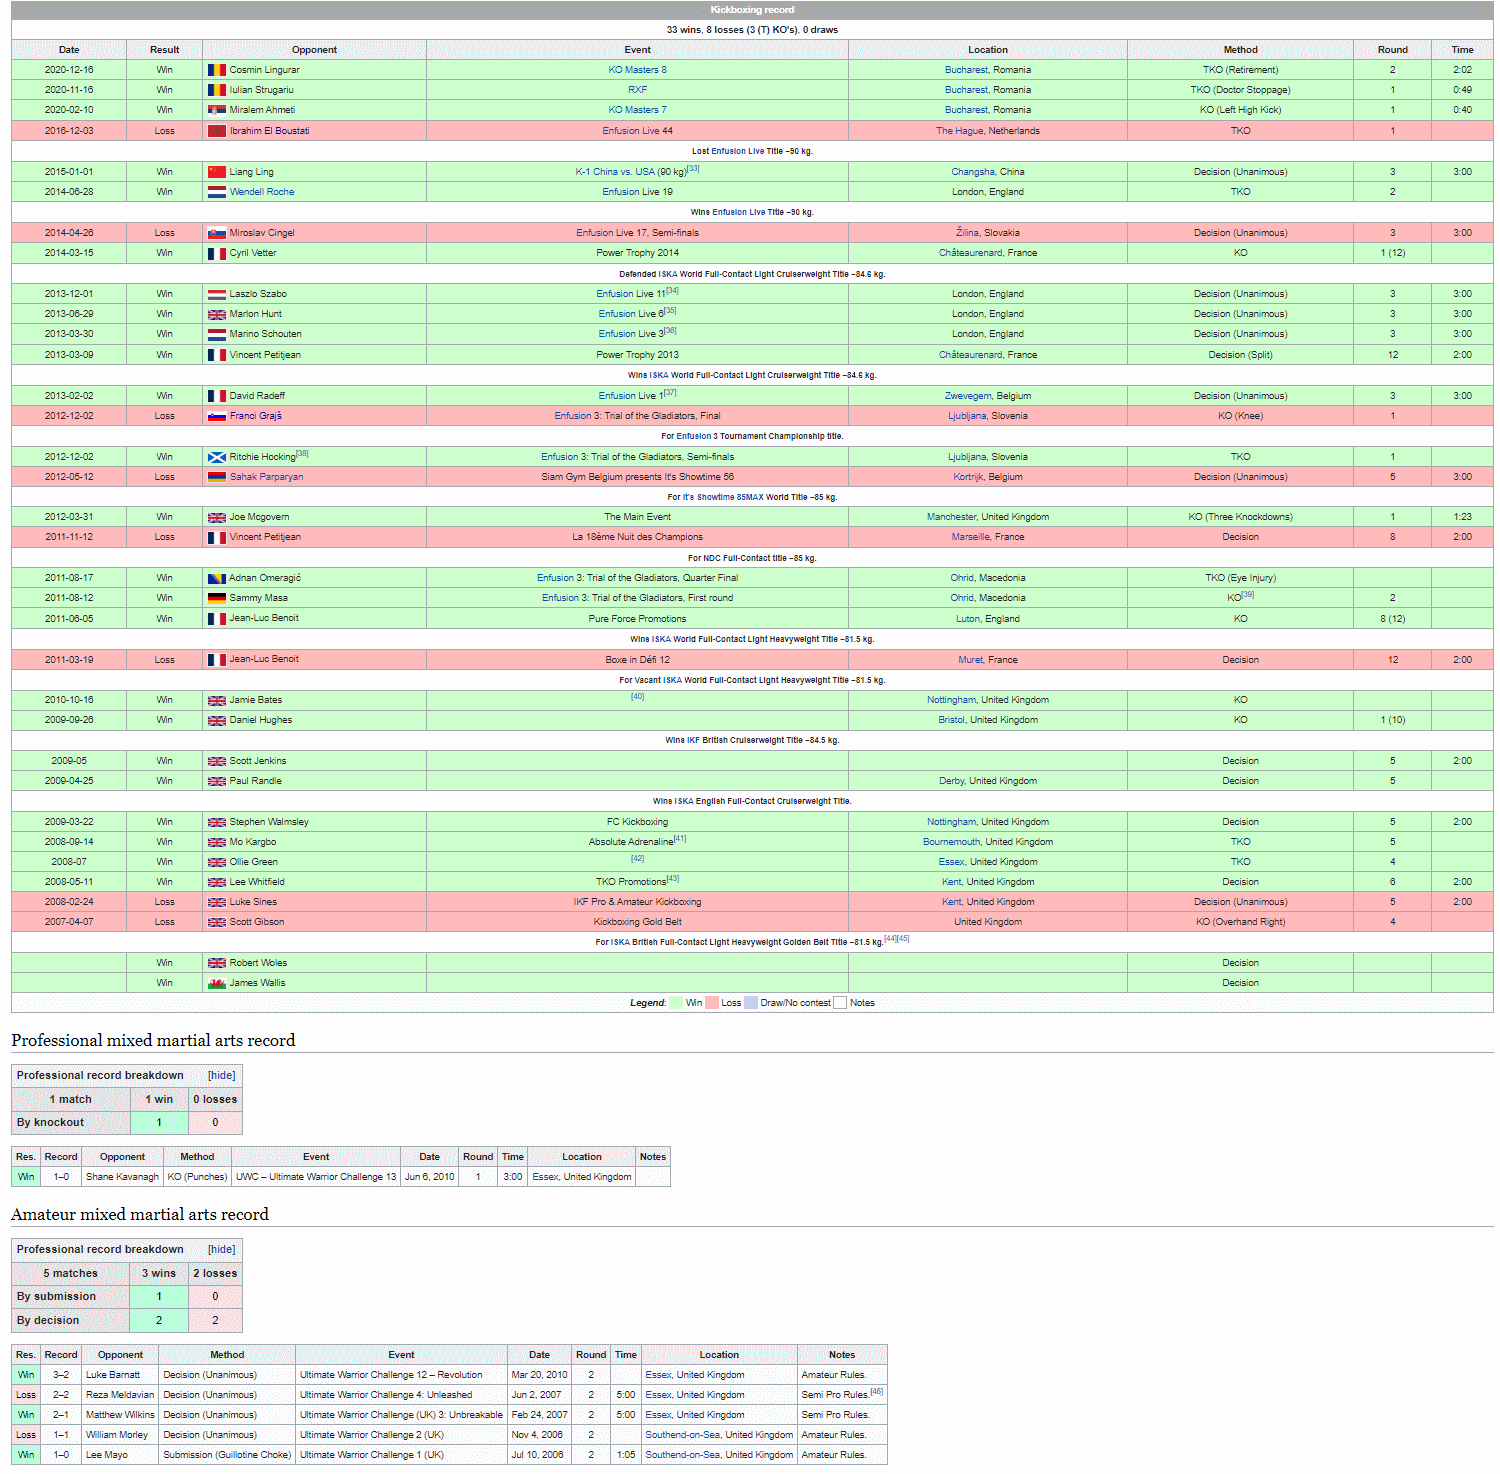Click the Romanian flag beside Cosmin Lingurar
The image size is (1500, 1474).
tap(216, 70)
